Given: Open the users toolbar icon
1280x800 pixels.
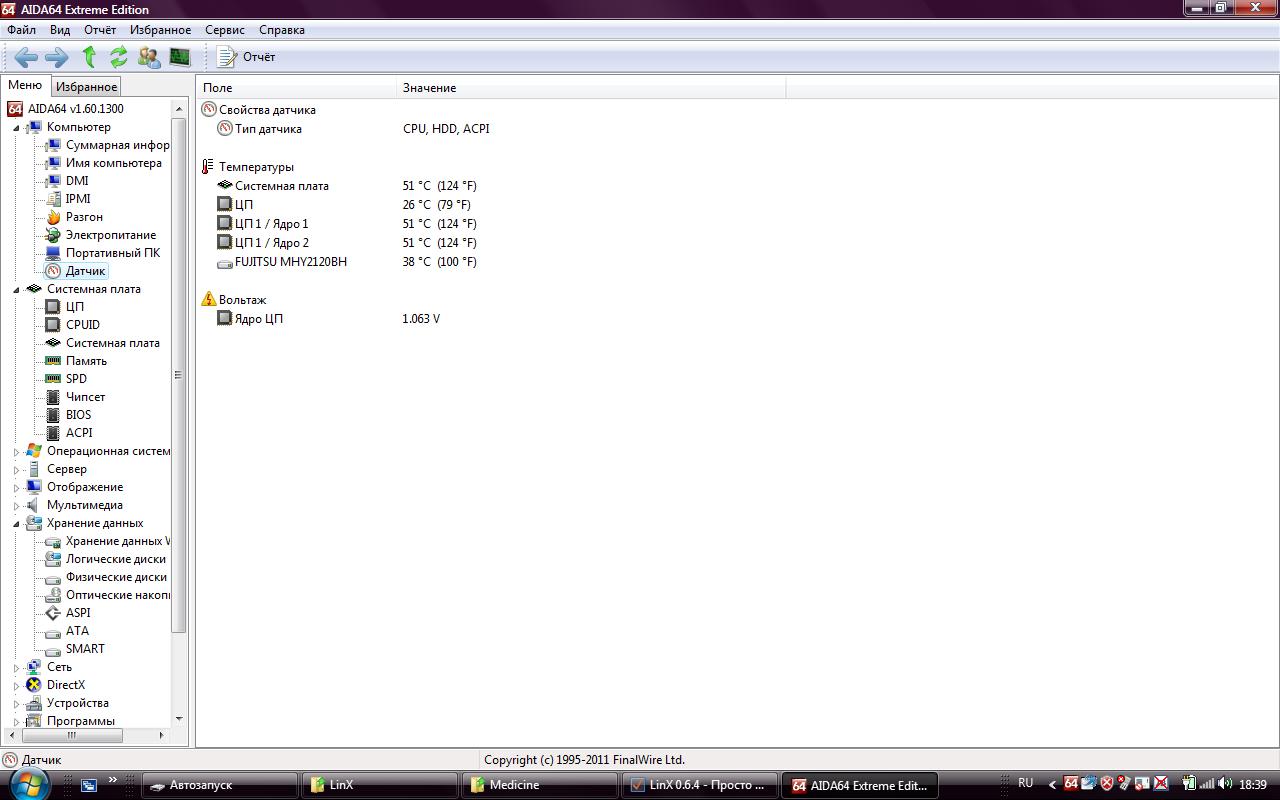Looking at the screenshot, I should [149, 57].
